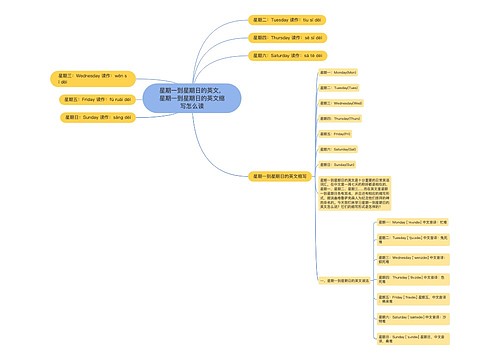Viewport: 500px width, 360px height.
Task: Select the Wednesday(Wed) abbreviation node
Action: [341, 103]
